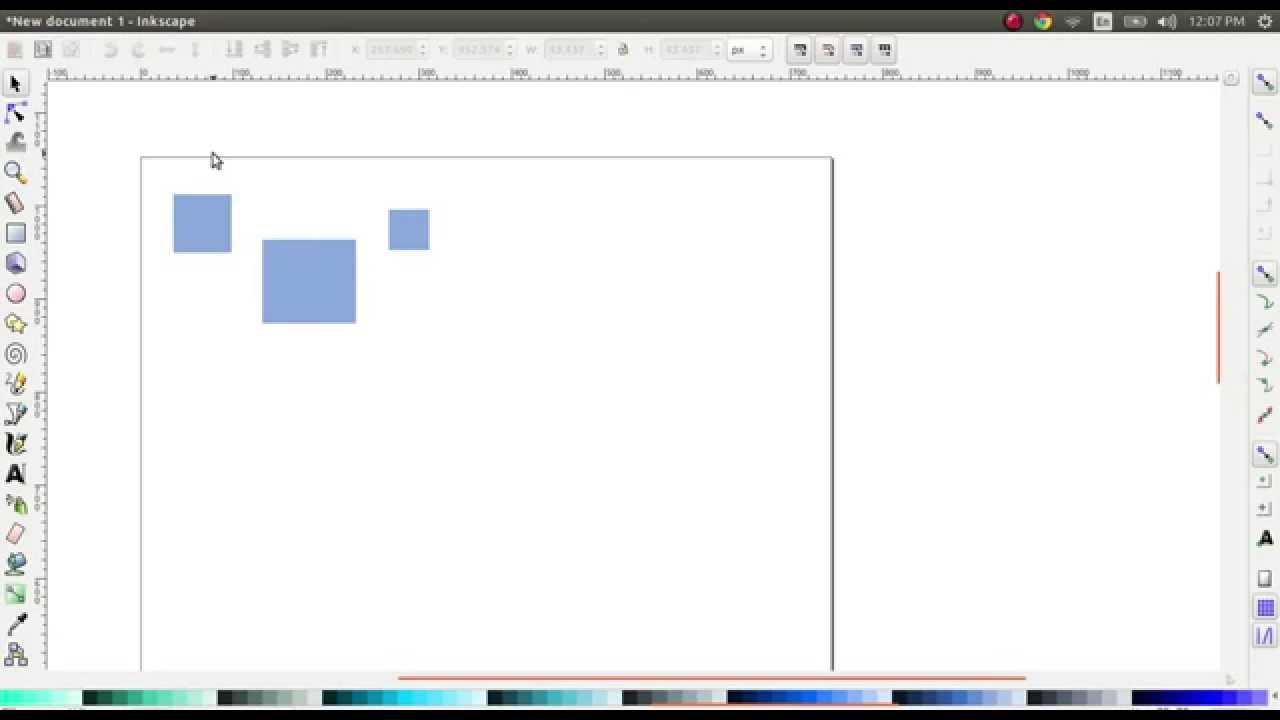Toggle snap to cusp nodes

tap(1265, 358)
